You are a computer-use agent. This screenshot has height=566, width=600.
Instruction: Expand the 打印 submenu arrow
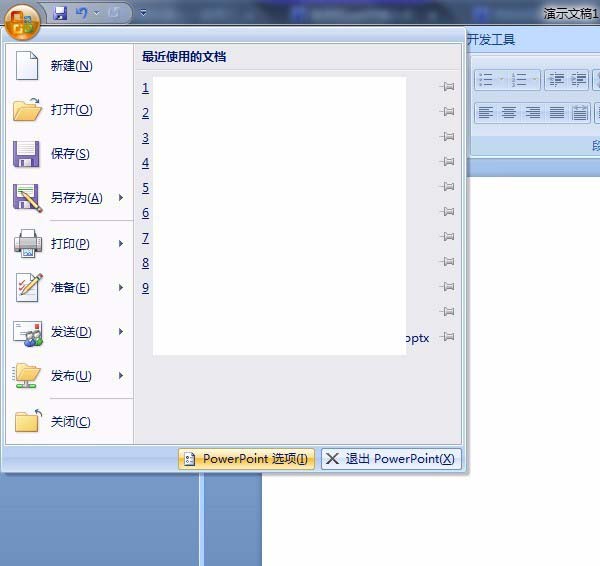(121, 244)
